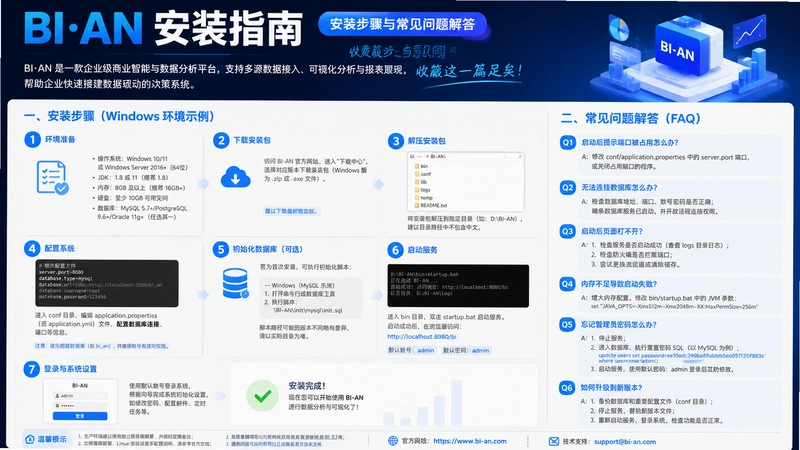The image size is (800, 450).
Task: Click the cloud download icon in step 2
Action: 236,178
